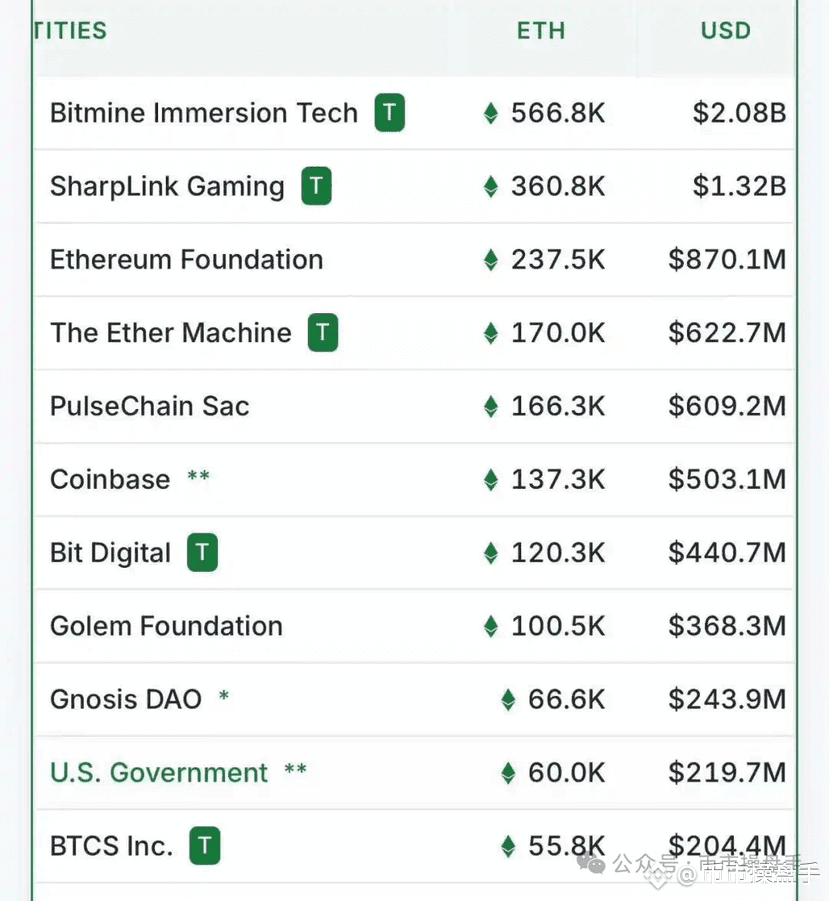829x901 pixels.
Task: Click the green T badge beside Bitmine Immersion Tech
Action: (x=390, y=113)
